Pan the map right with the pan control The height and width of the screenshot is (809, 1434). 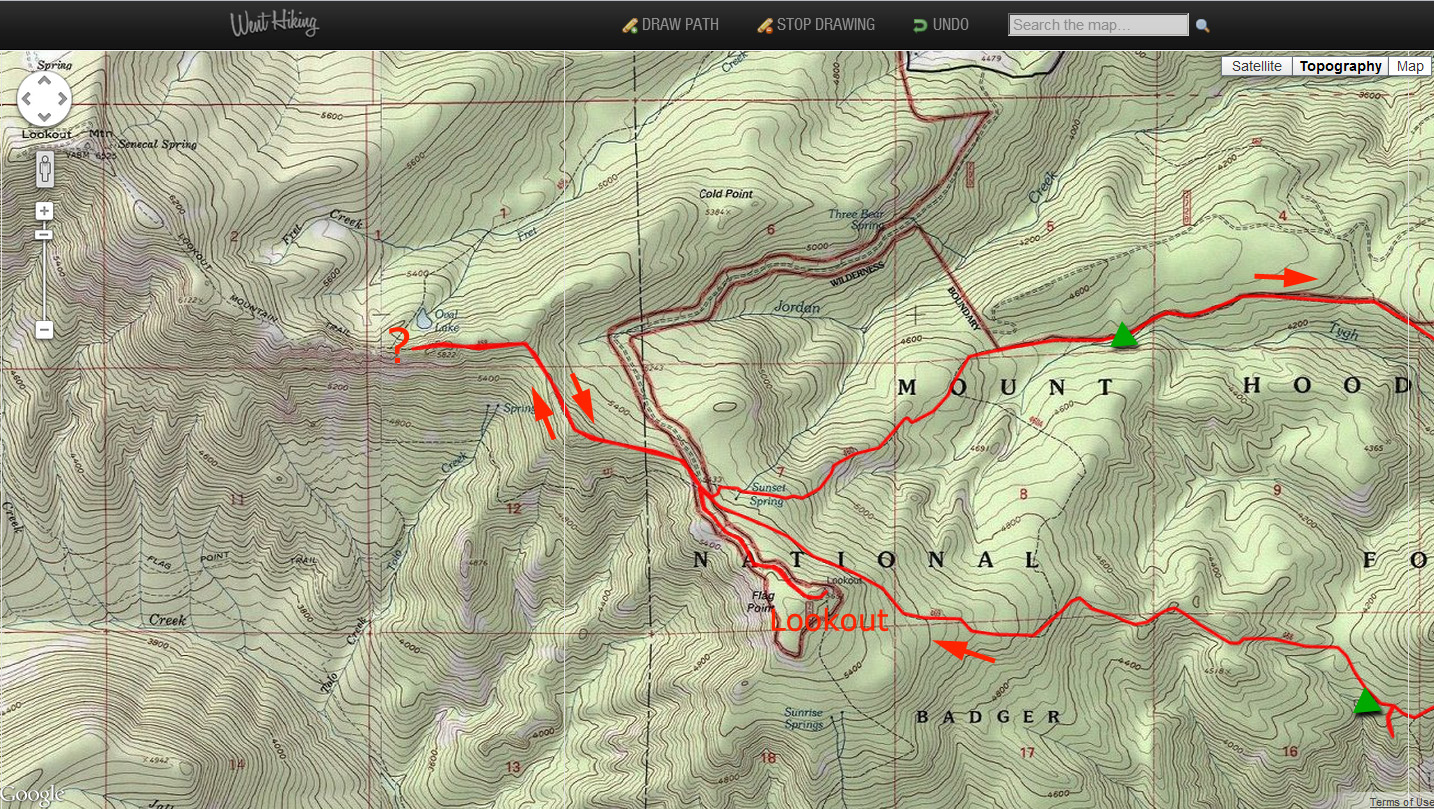click(62, 99)
